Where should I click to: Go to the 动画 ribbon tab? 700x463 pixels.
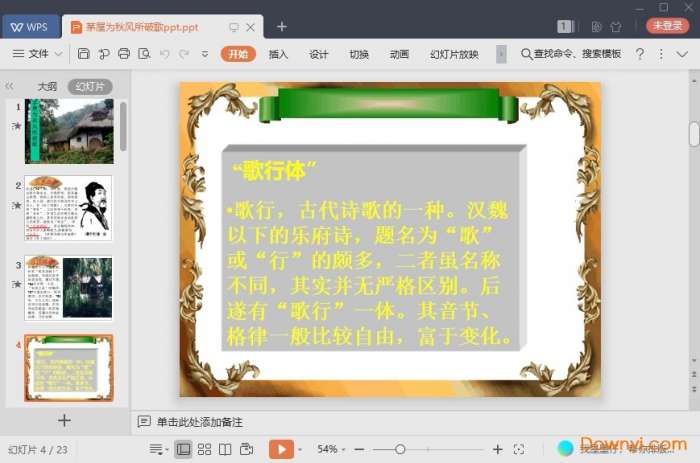click(x=399, y=54)
